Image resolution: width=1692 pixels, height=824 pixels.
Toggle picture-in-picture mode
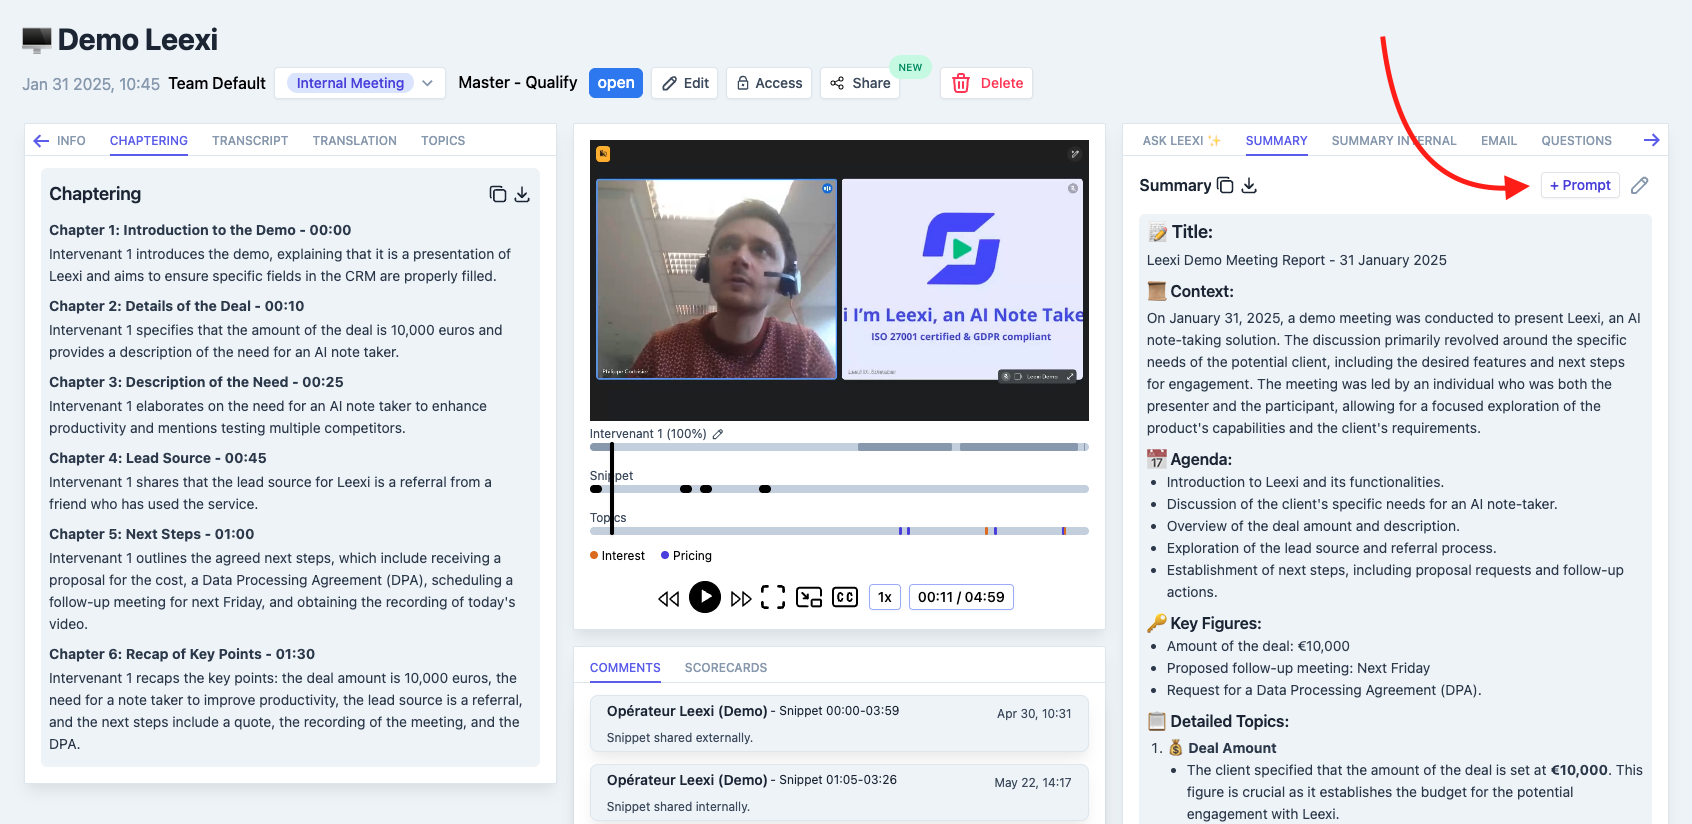(809, 597)
